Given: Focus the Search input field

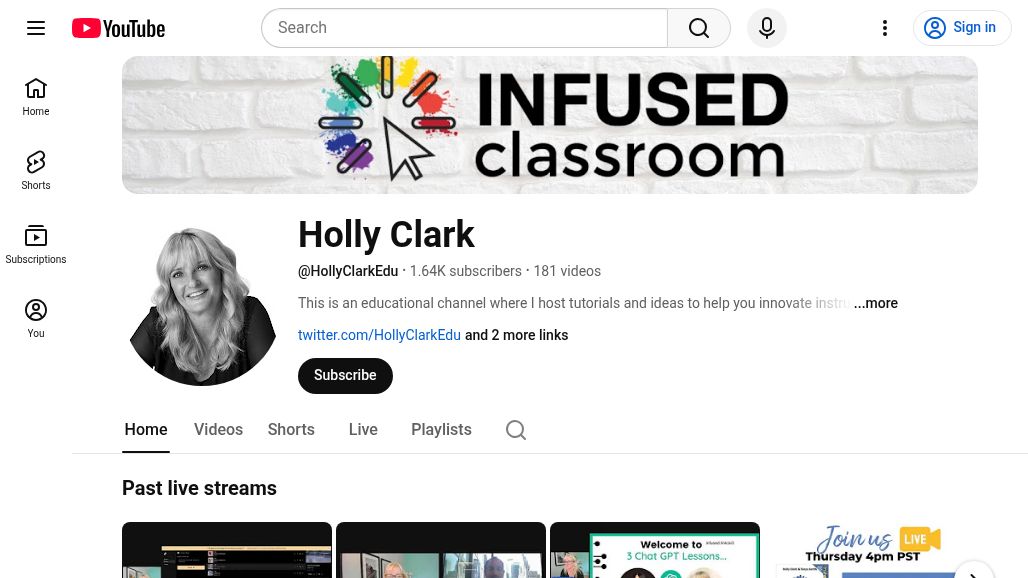Looking at the screenshot, I should coord(465,28).
